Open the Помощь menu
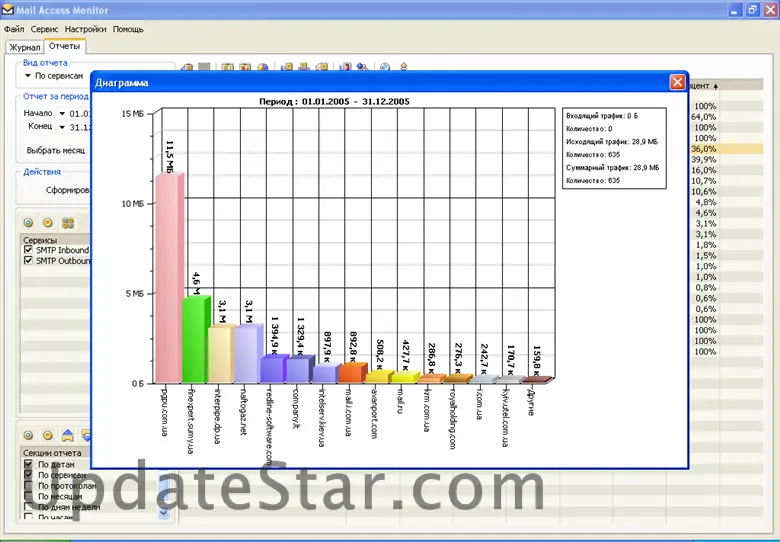Screen dimensions: 780x542 click(128, 29)
